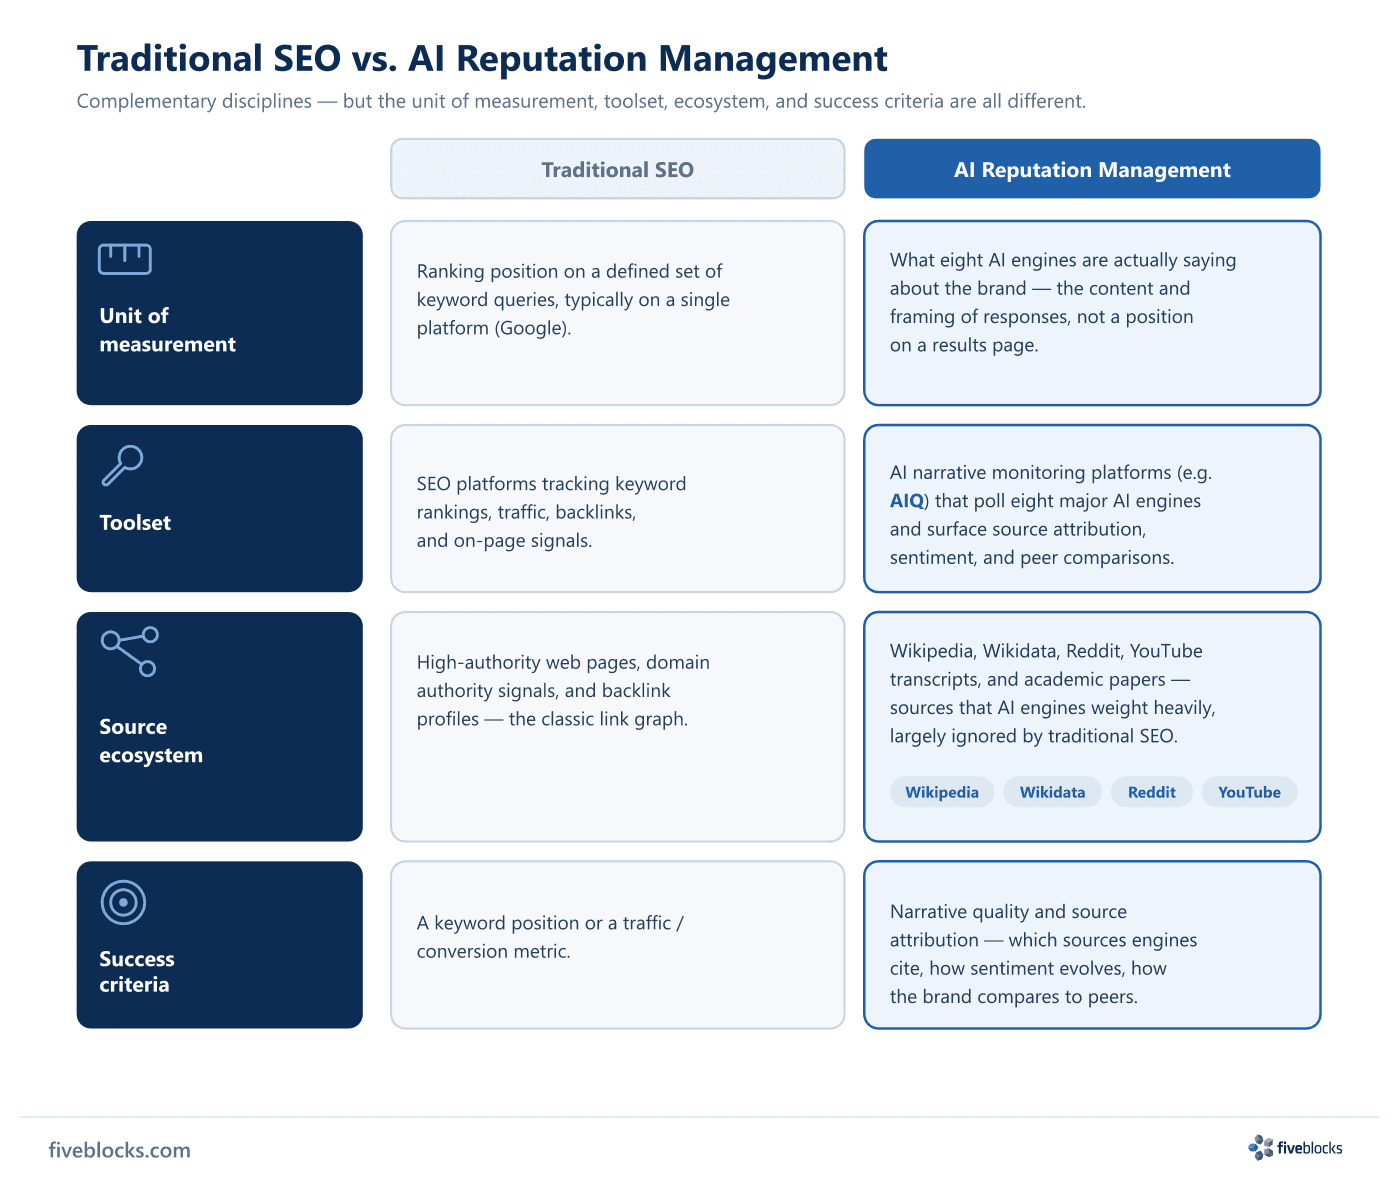
Task: Click text 'the brand compares to peers.'
Action: tap(1014, 997)
